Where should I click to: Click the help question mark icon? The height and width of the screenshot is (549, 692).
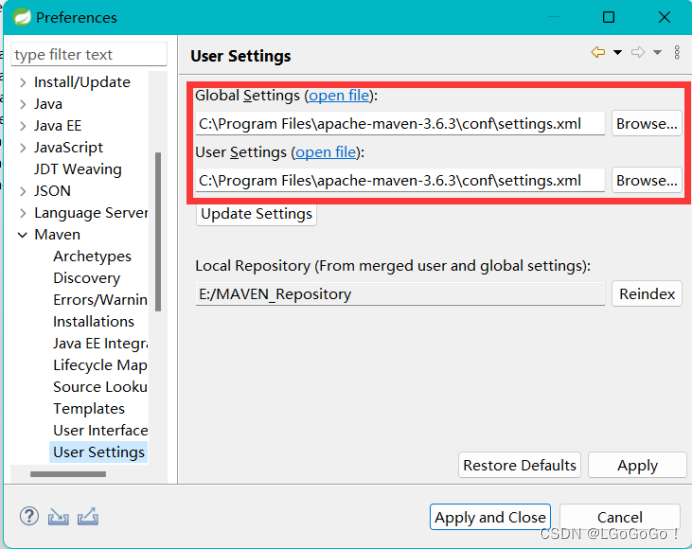(29, 517)
